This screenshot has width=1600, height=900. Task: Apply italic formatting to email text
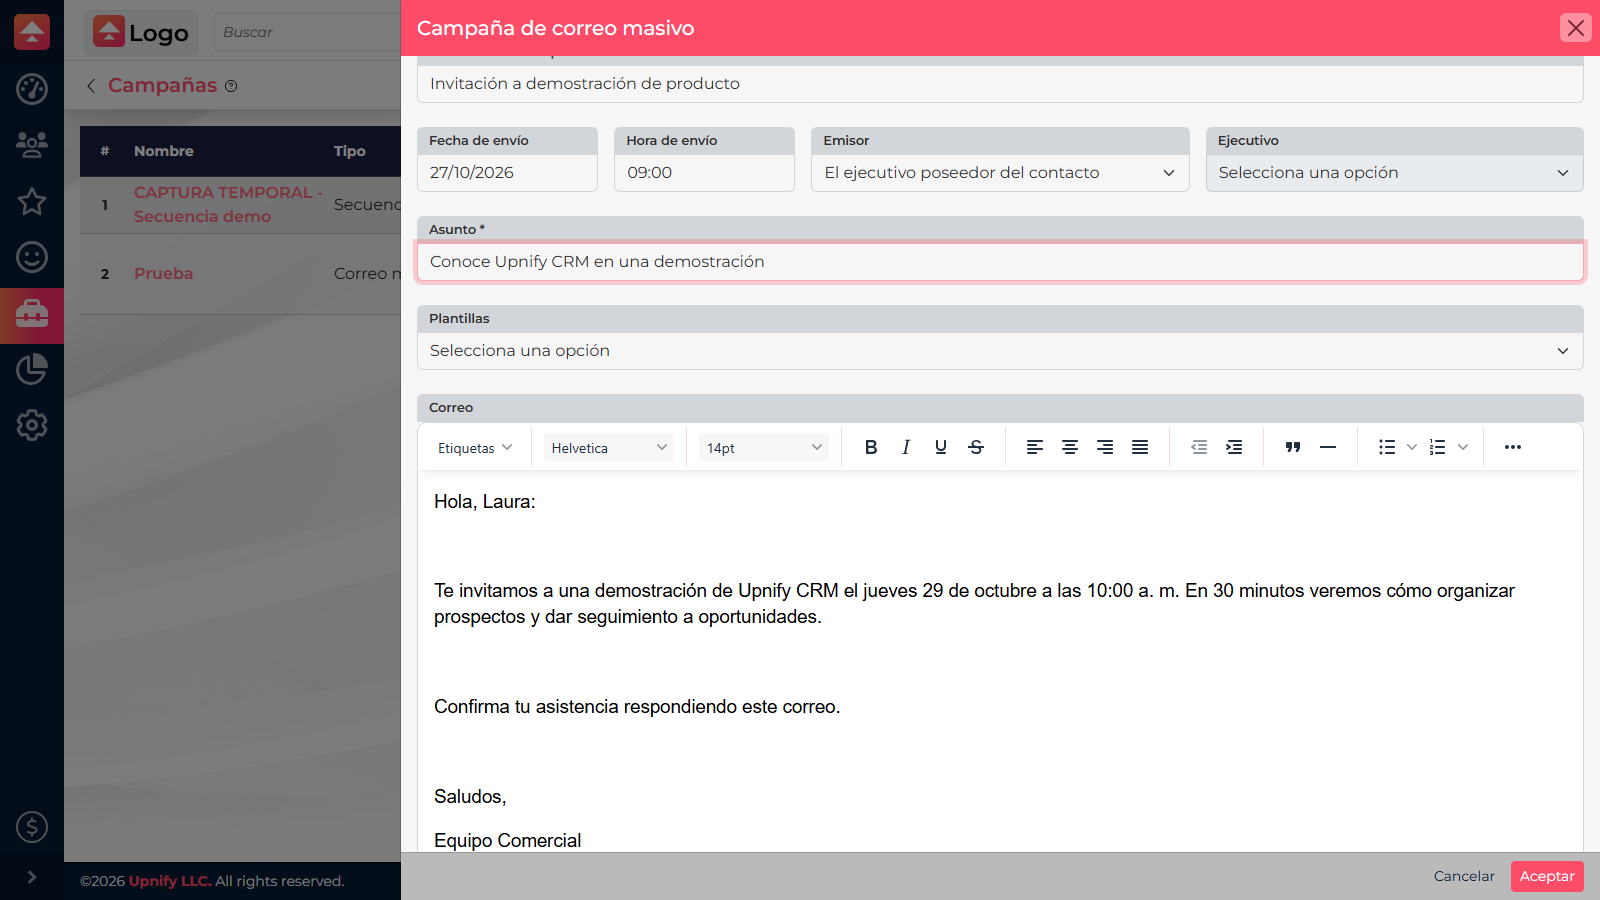[x=906, y=447]
